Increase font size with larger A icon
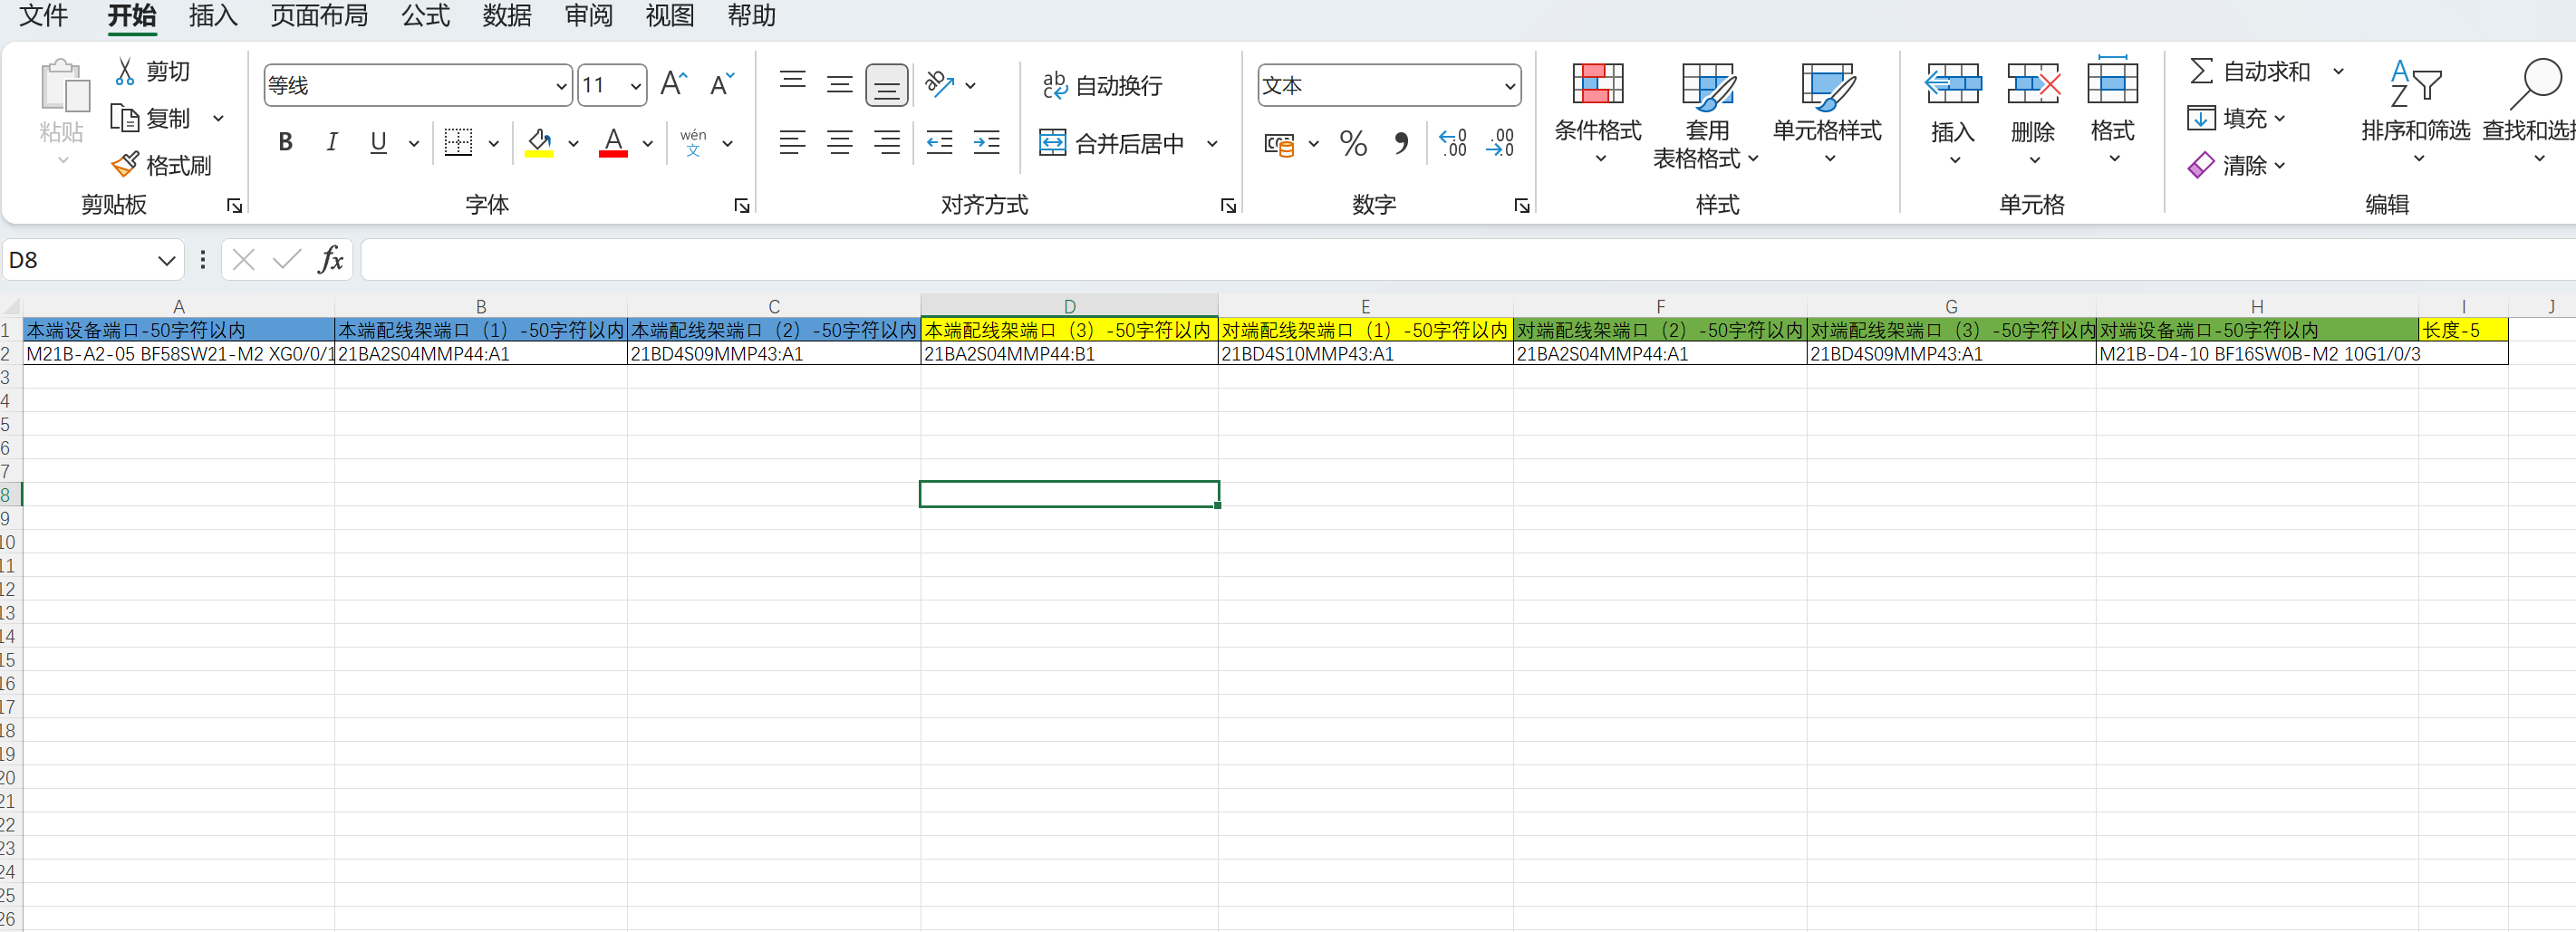Screen dimensions: 2576x932 [x=674, y=84]
